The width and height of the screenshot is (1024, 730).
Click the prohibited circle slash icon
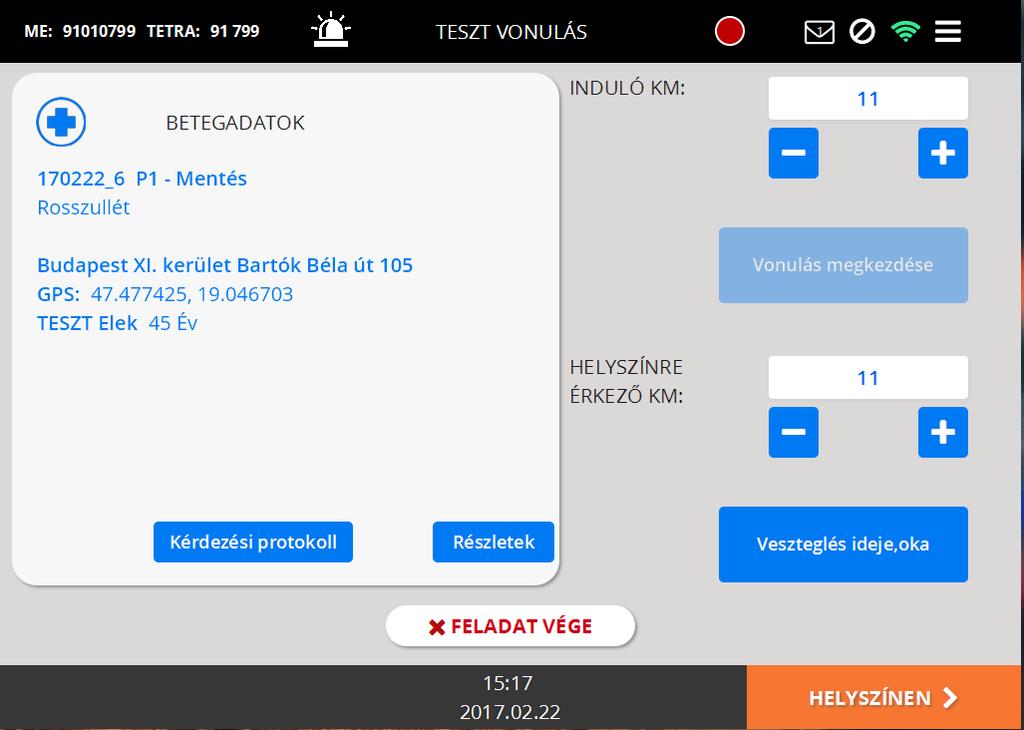click(x=862, y=31)
